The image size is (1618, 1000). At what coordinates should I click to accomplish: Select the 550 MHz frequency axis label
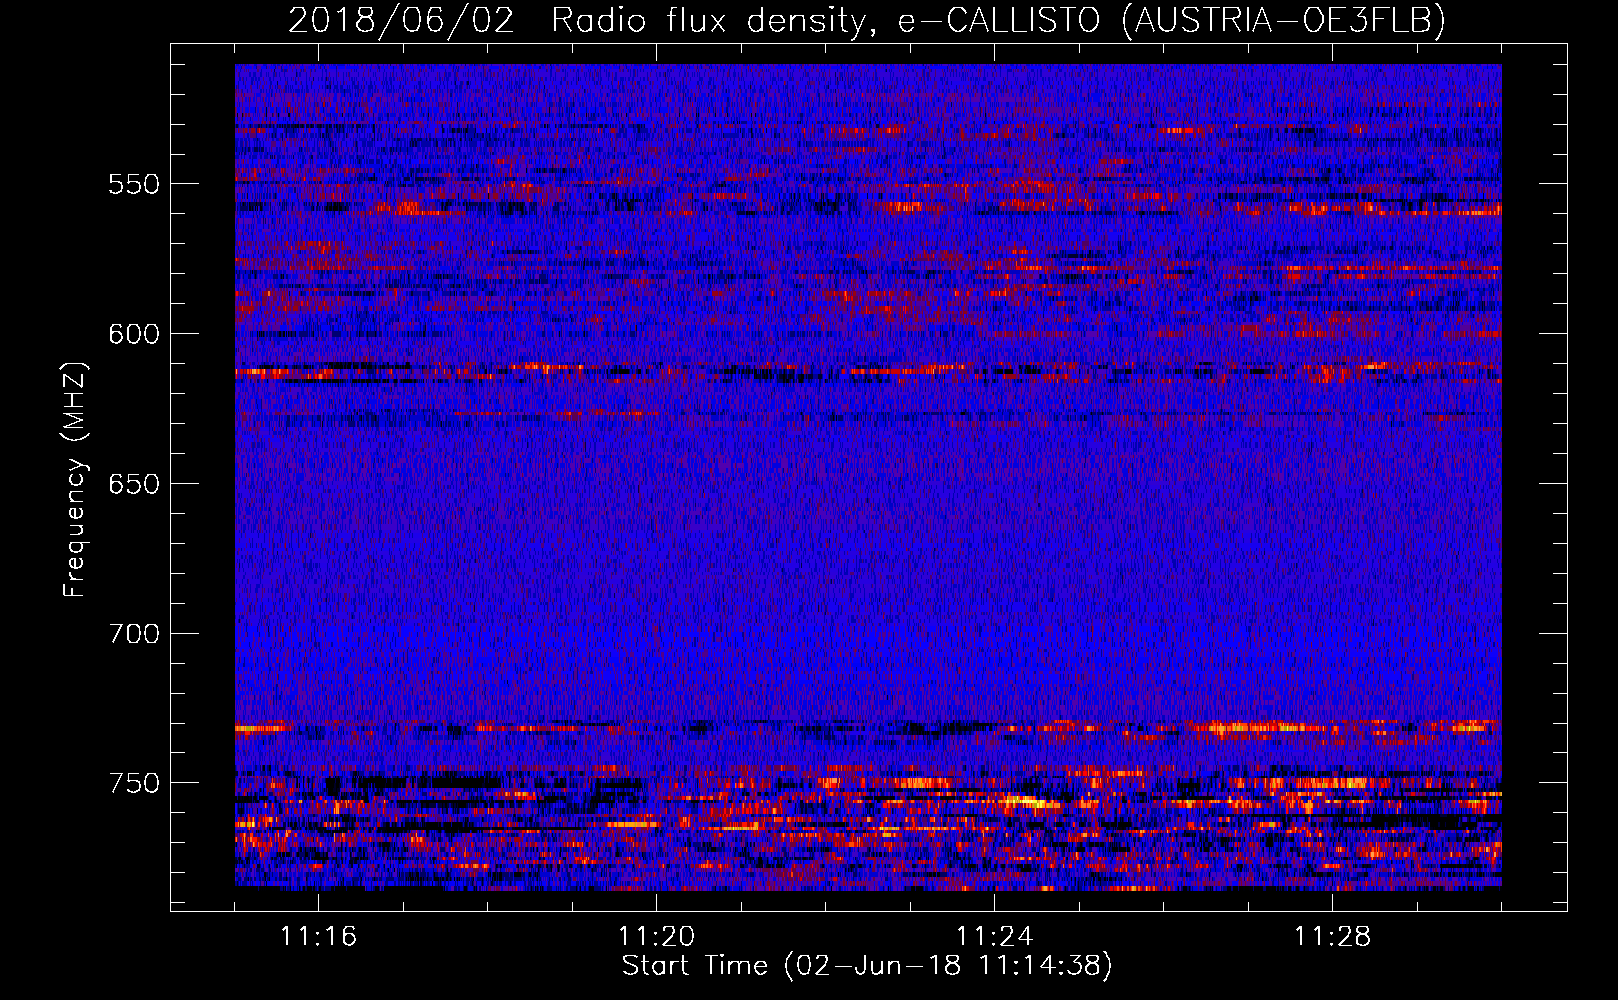134,184
